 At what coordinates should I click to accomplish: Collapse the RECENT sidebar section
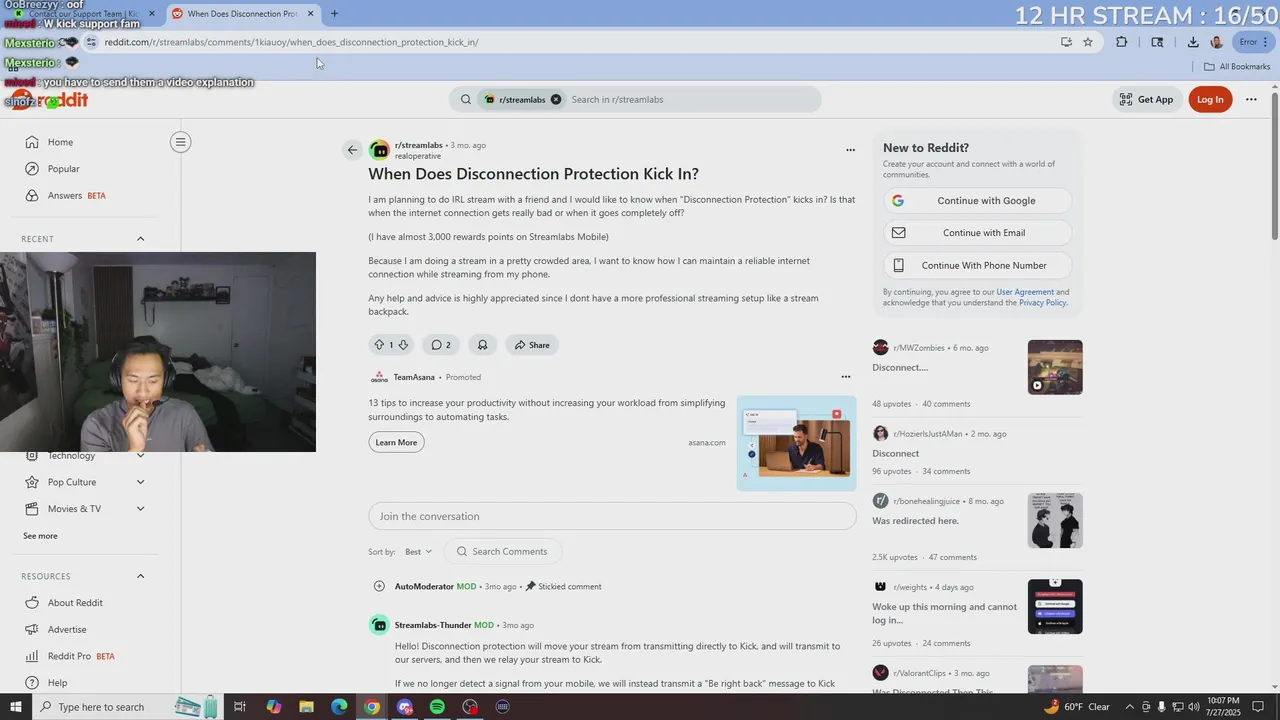pos(140,239)
